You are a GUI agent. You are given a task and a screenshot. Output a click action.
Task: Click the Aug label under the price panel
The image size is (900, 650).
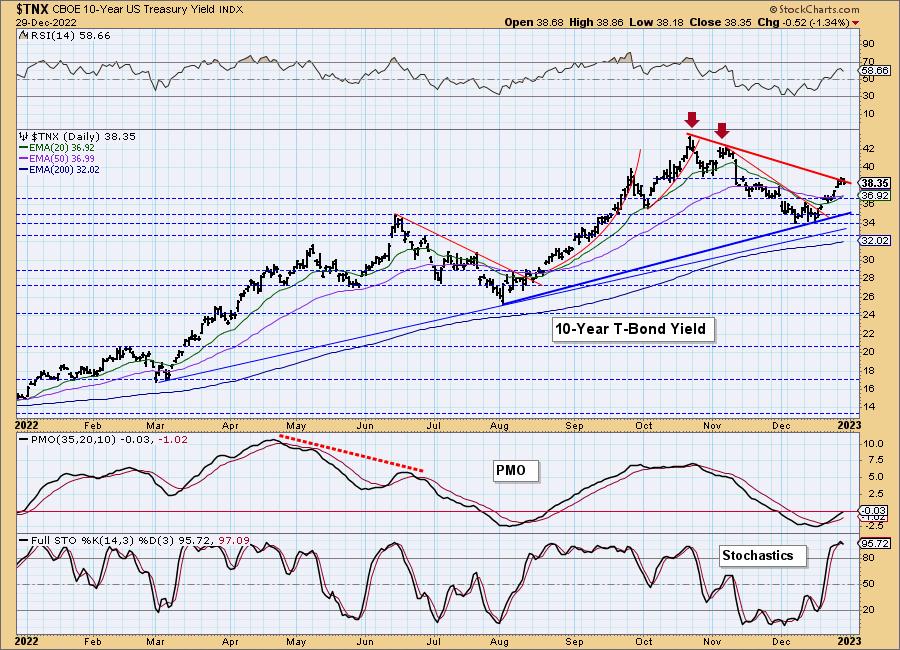point(500,425)
